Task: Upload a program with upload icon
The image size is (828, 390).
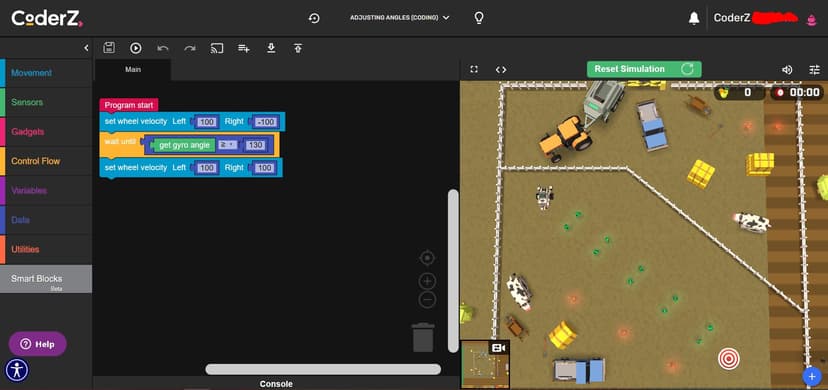Action: [298, 49]
